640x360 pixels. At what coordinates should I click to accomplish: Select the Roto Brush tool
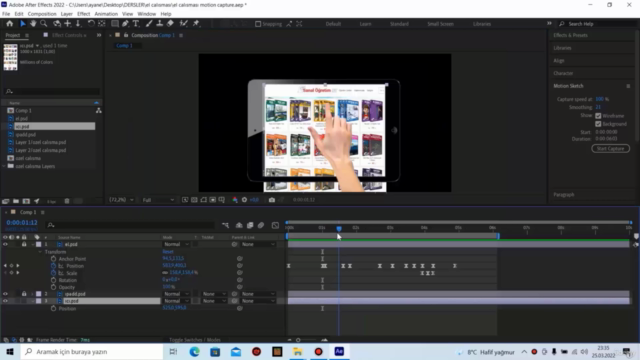click(x=184, y=24)
